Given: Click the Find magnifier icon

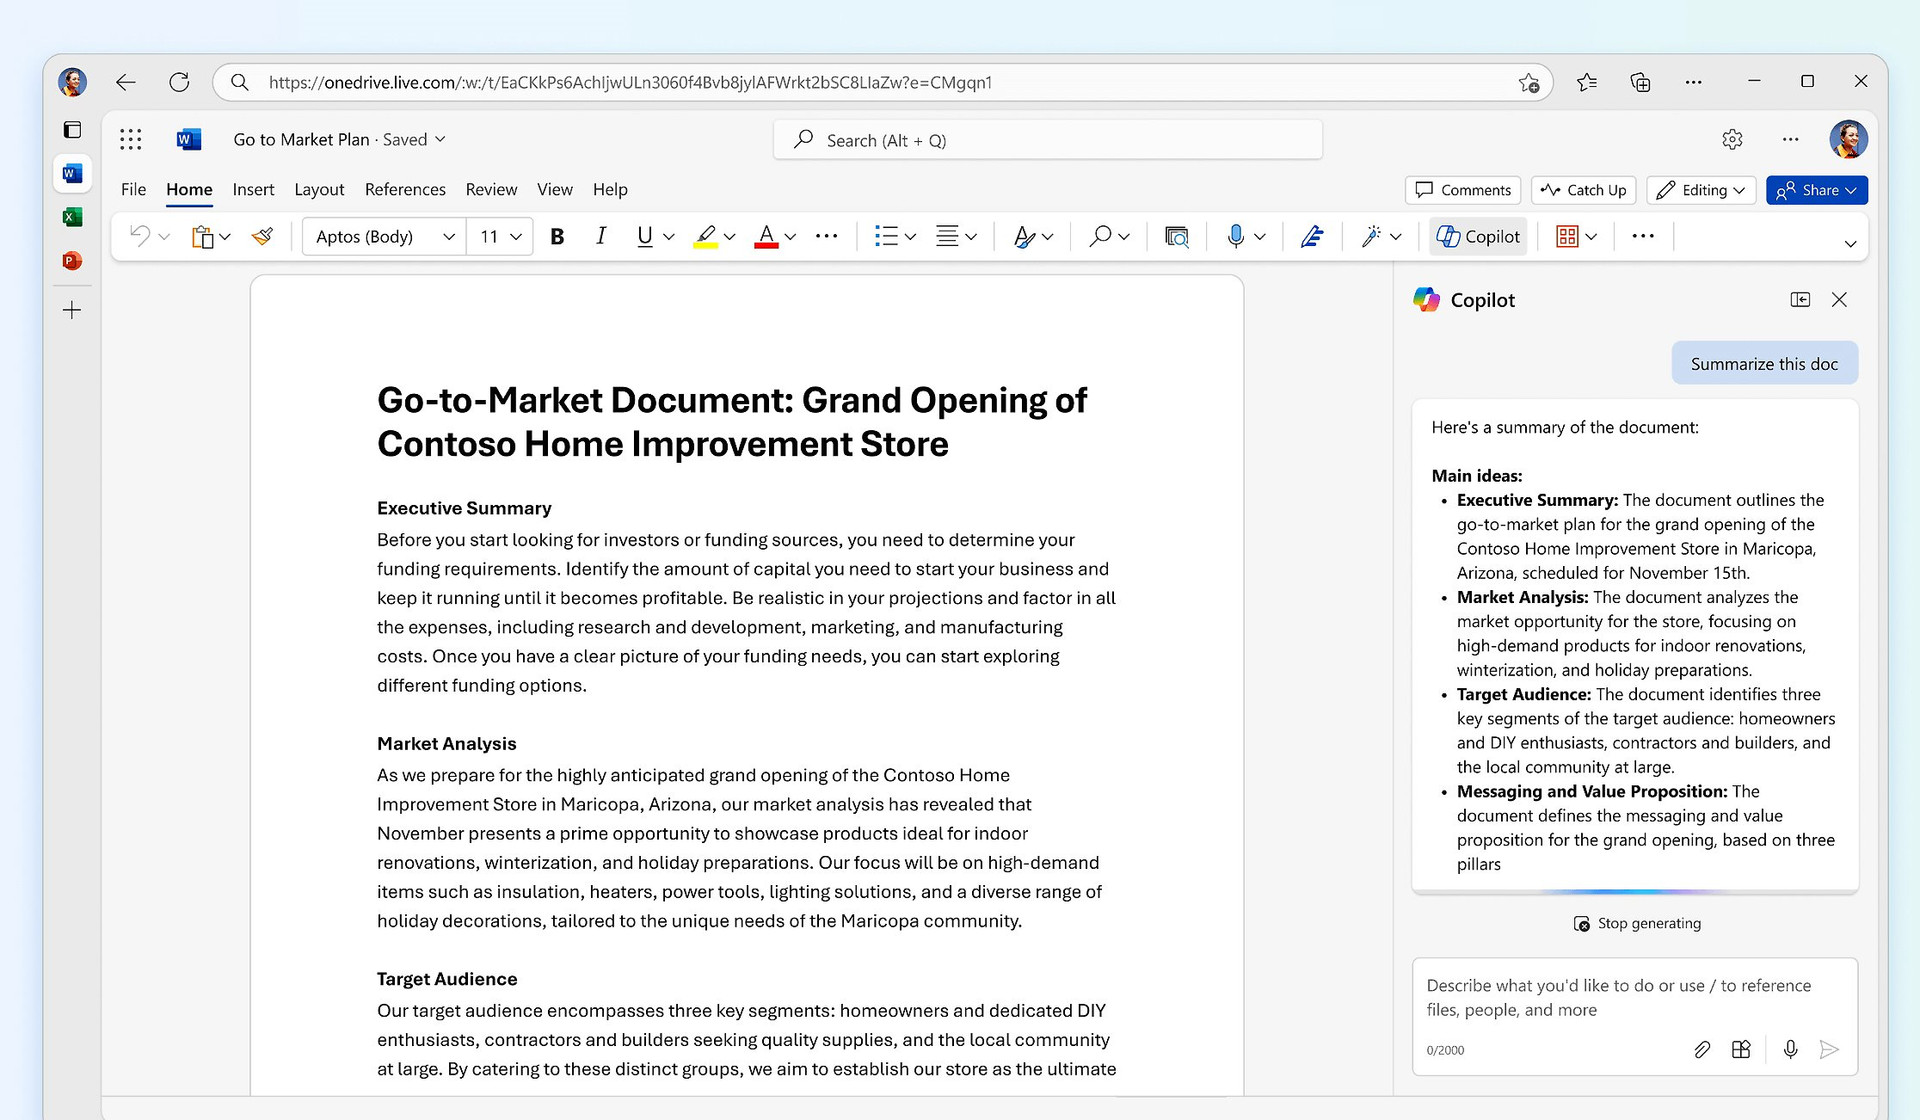Looking at the screenshot, I should (1100, 236).
